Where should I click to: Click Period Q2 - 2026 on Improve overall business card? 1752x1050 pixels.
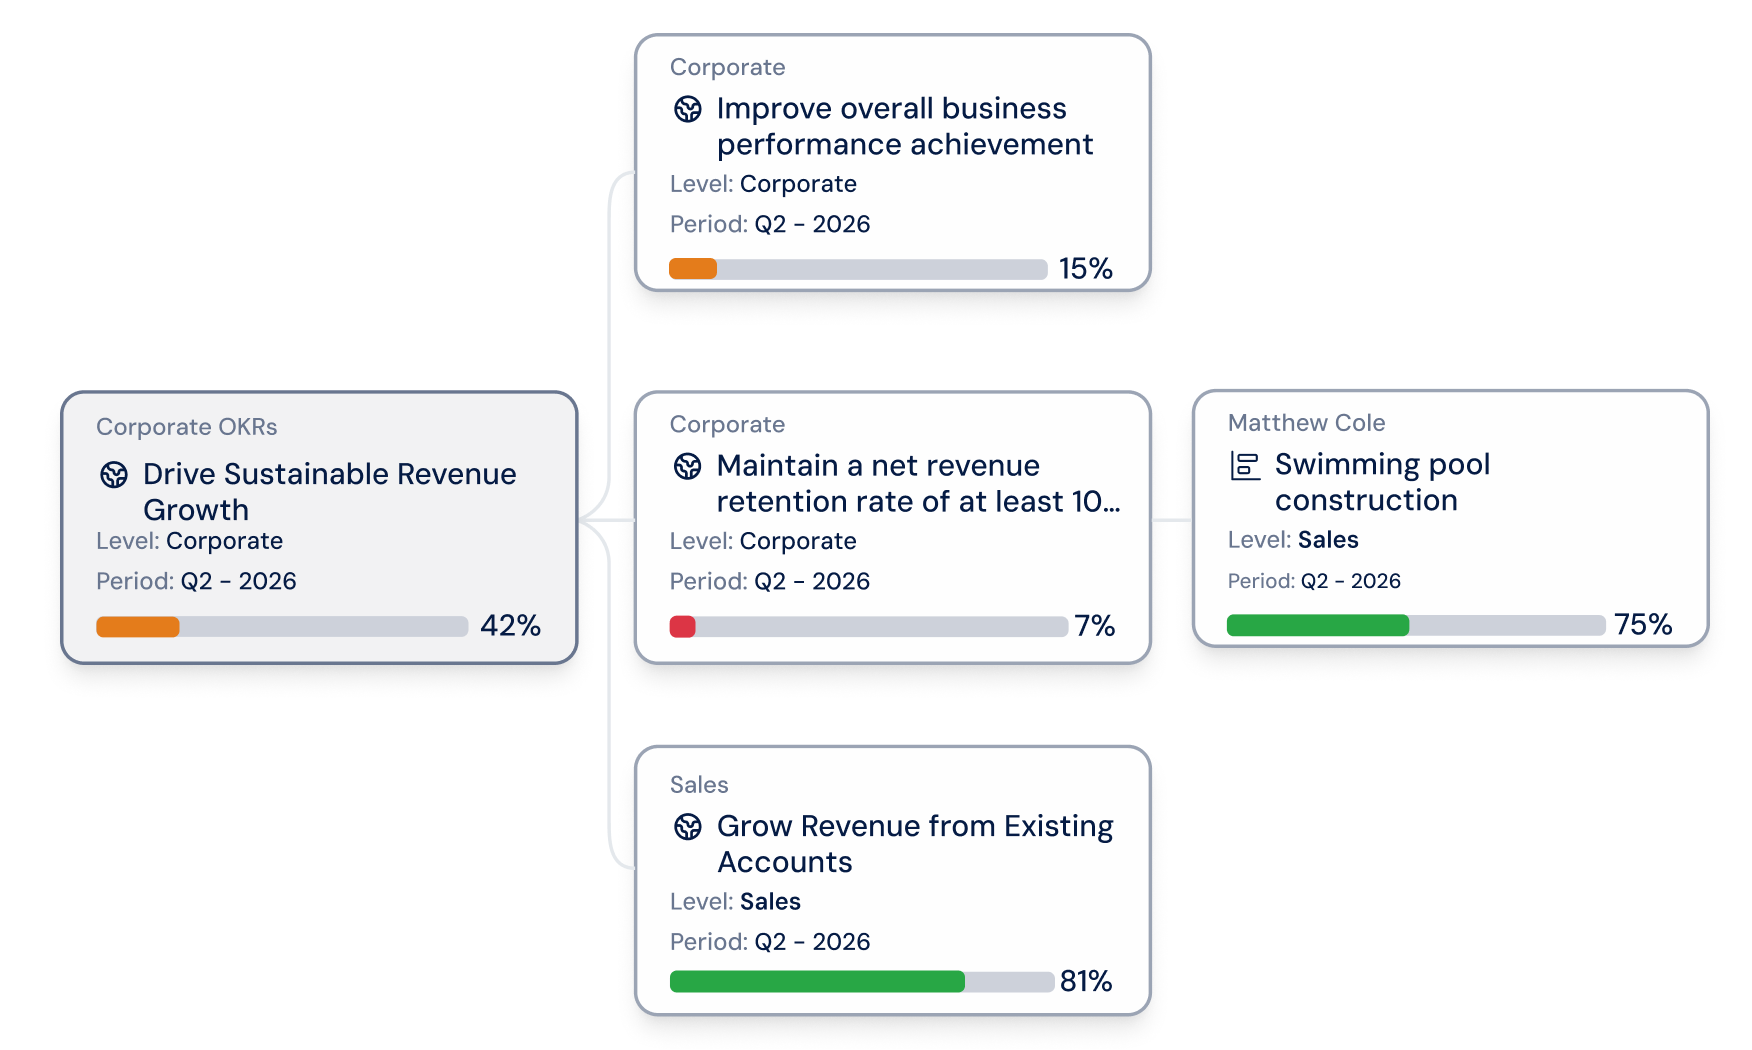[x=770, y=224]
